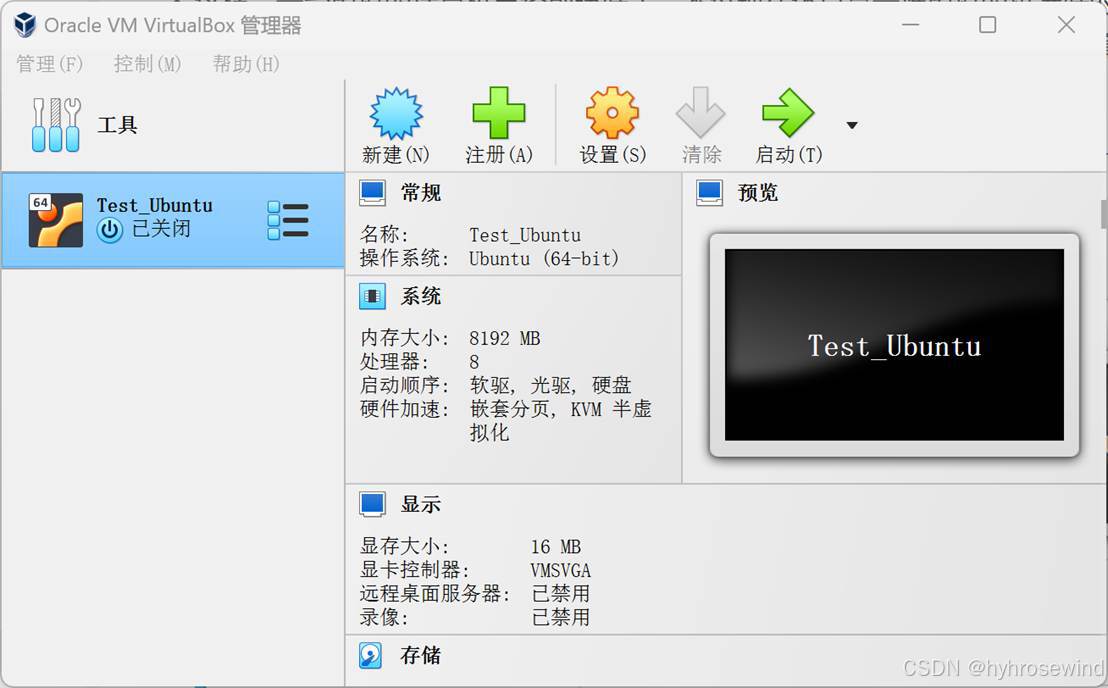This screenshot has width=1108, height=688.
Task: Click the 内存大小 label
Action: [x=404, y=338]
